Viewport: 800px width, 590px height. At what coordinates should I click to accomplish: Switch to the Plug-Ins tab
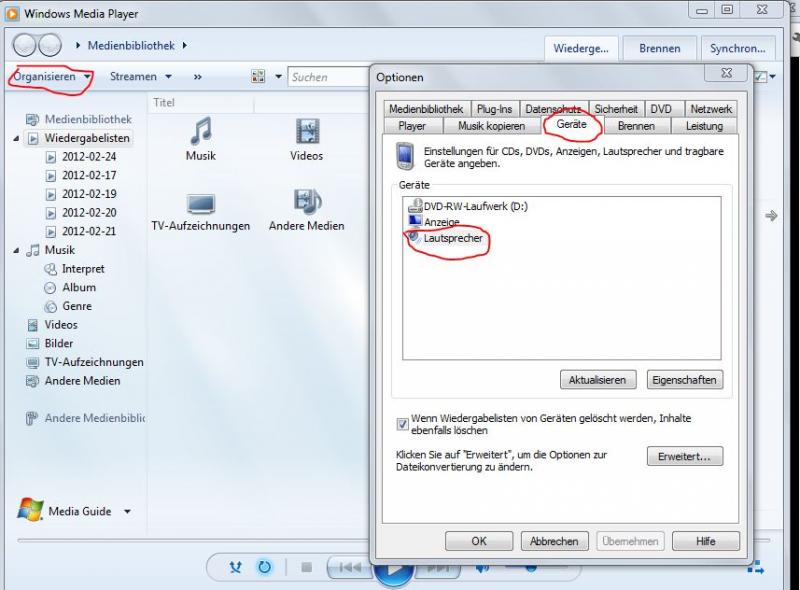click(x=494, y=109)
